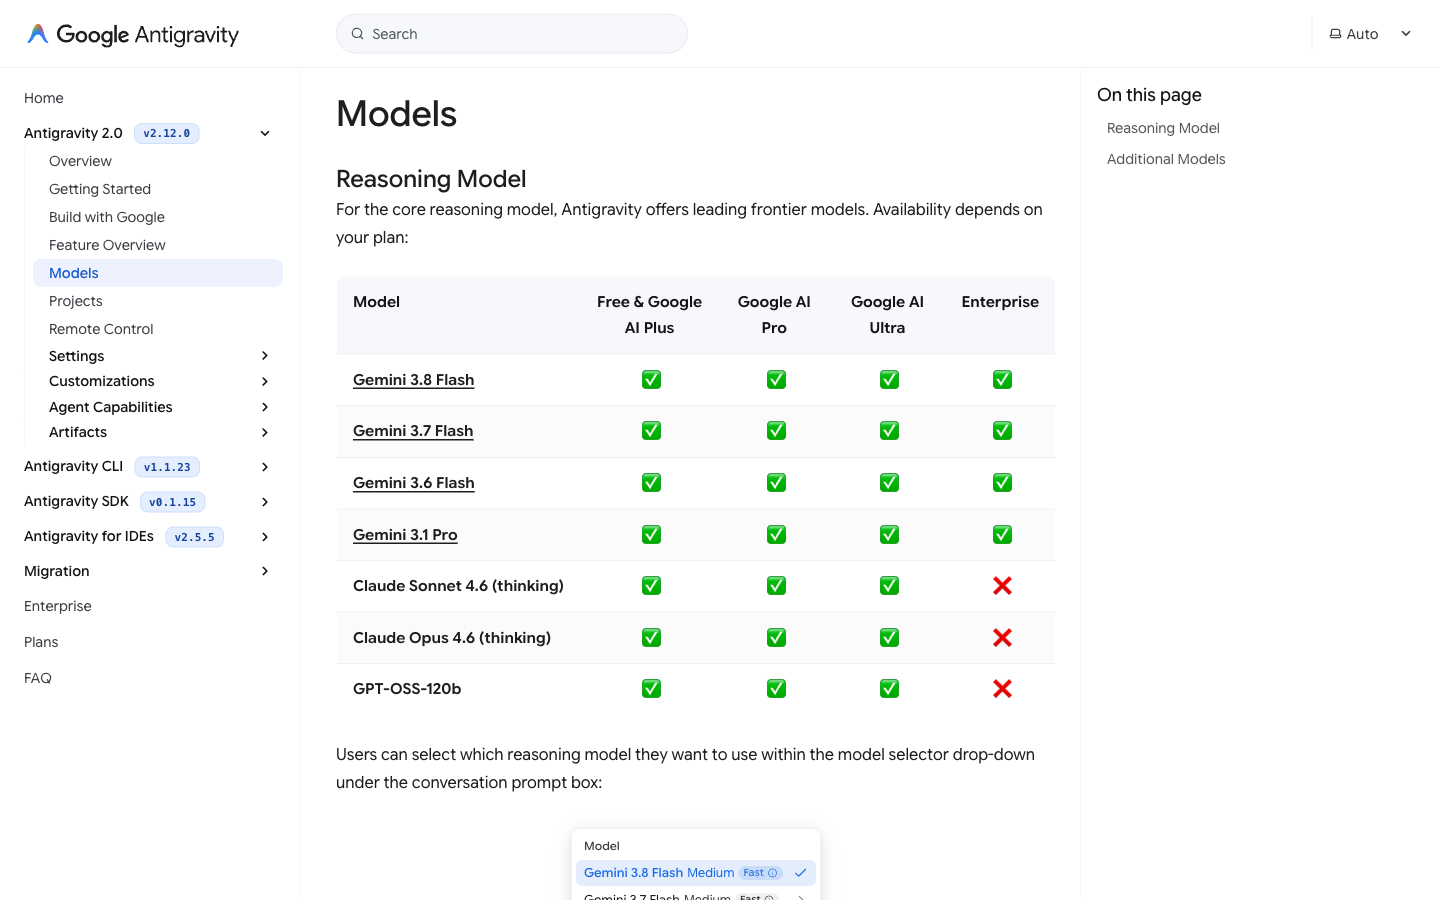Click Gemini 3.7 Flash checkmark under Enterprise column
The width and height of the screenshot is (1440, 900).
pyautogui.click(x=1002, y=431)
